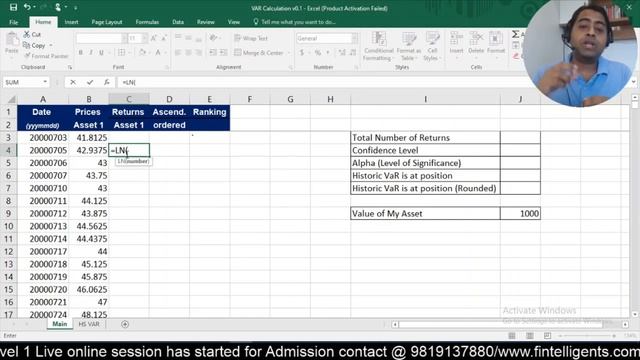Switch to the Review tab
This screenshot has width=640, height=360.
click(x=206, y=22)
